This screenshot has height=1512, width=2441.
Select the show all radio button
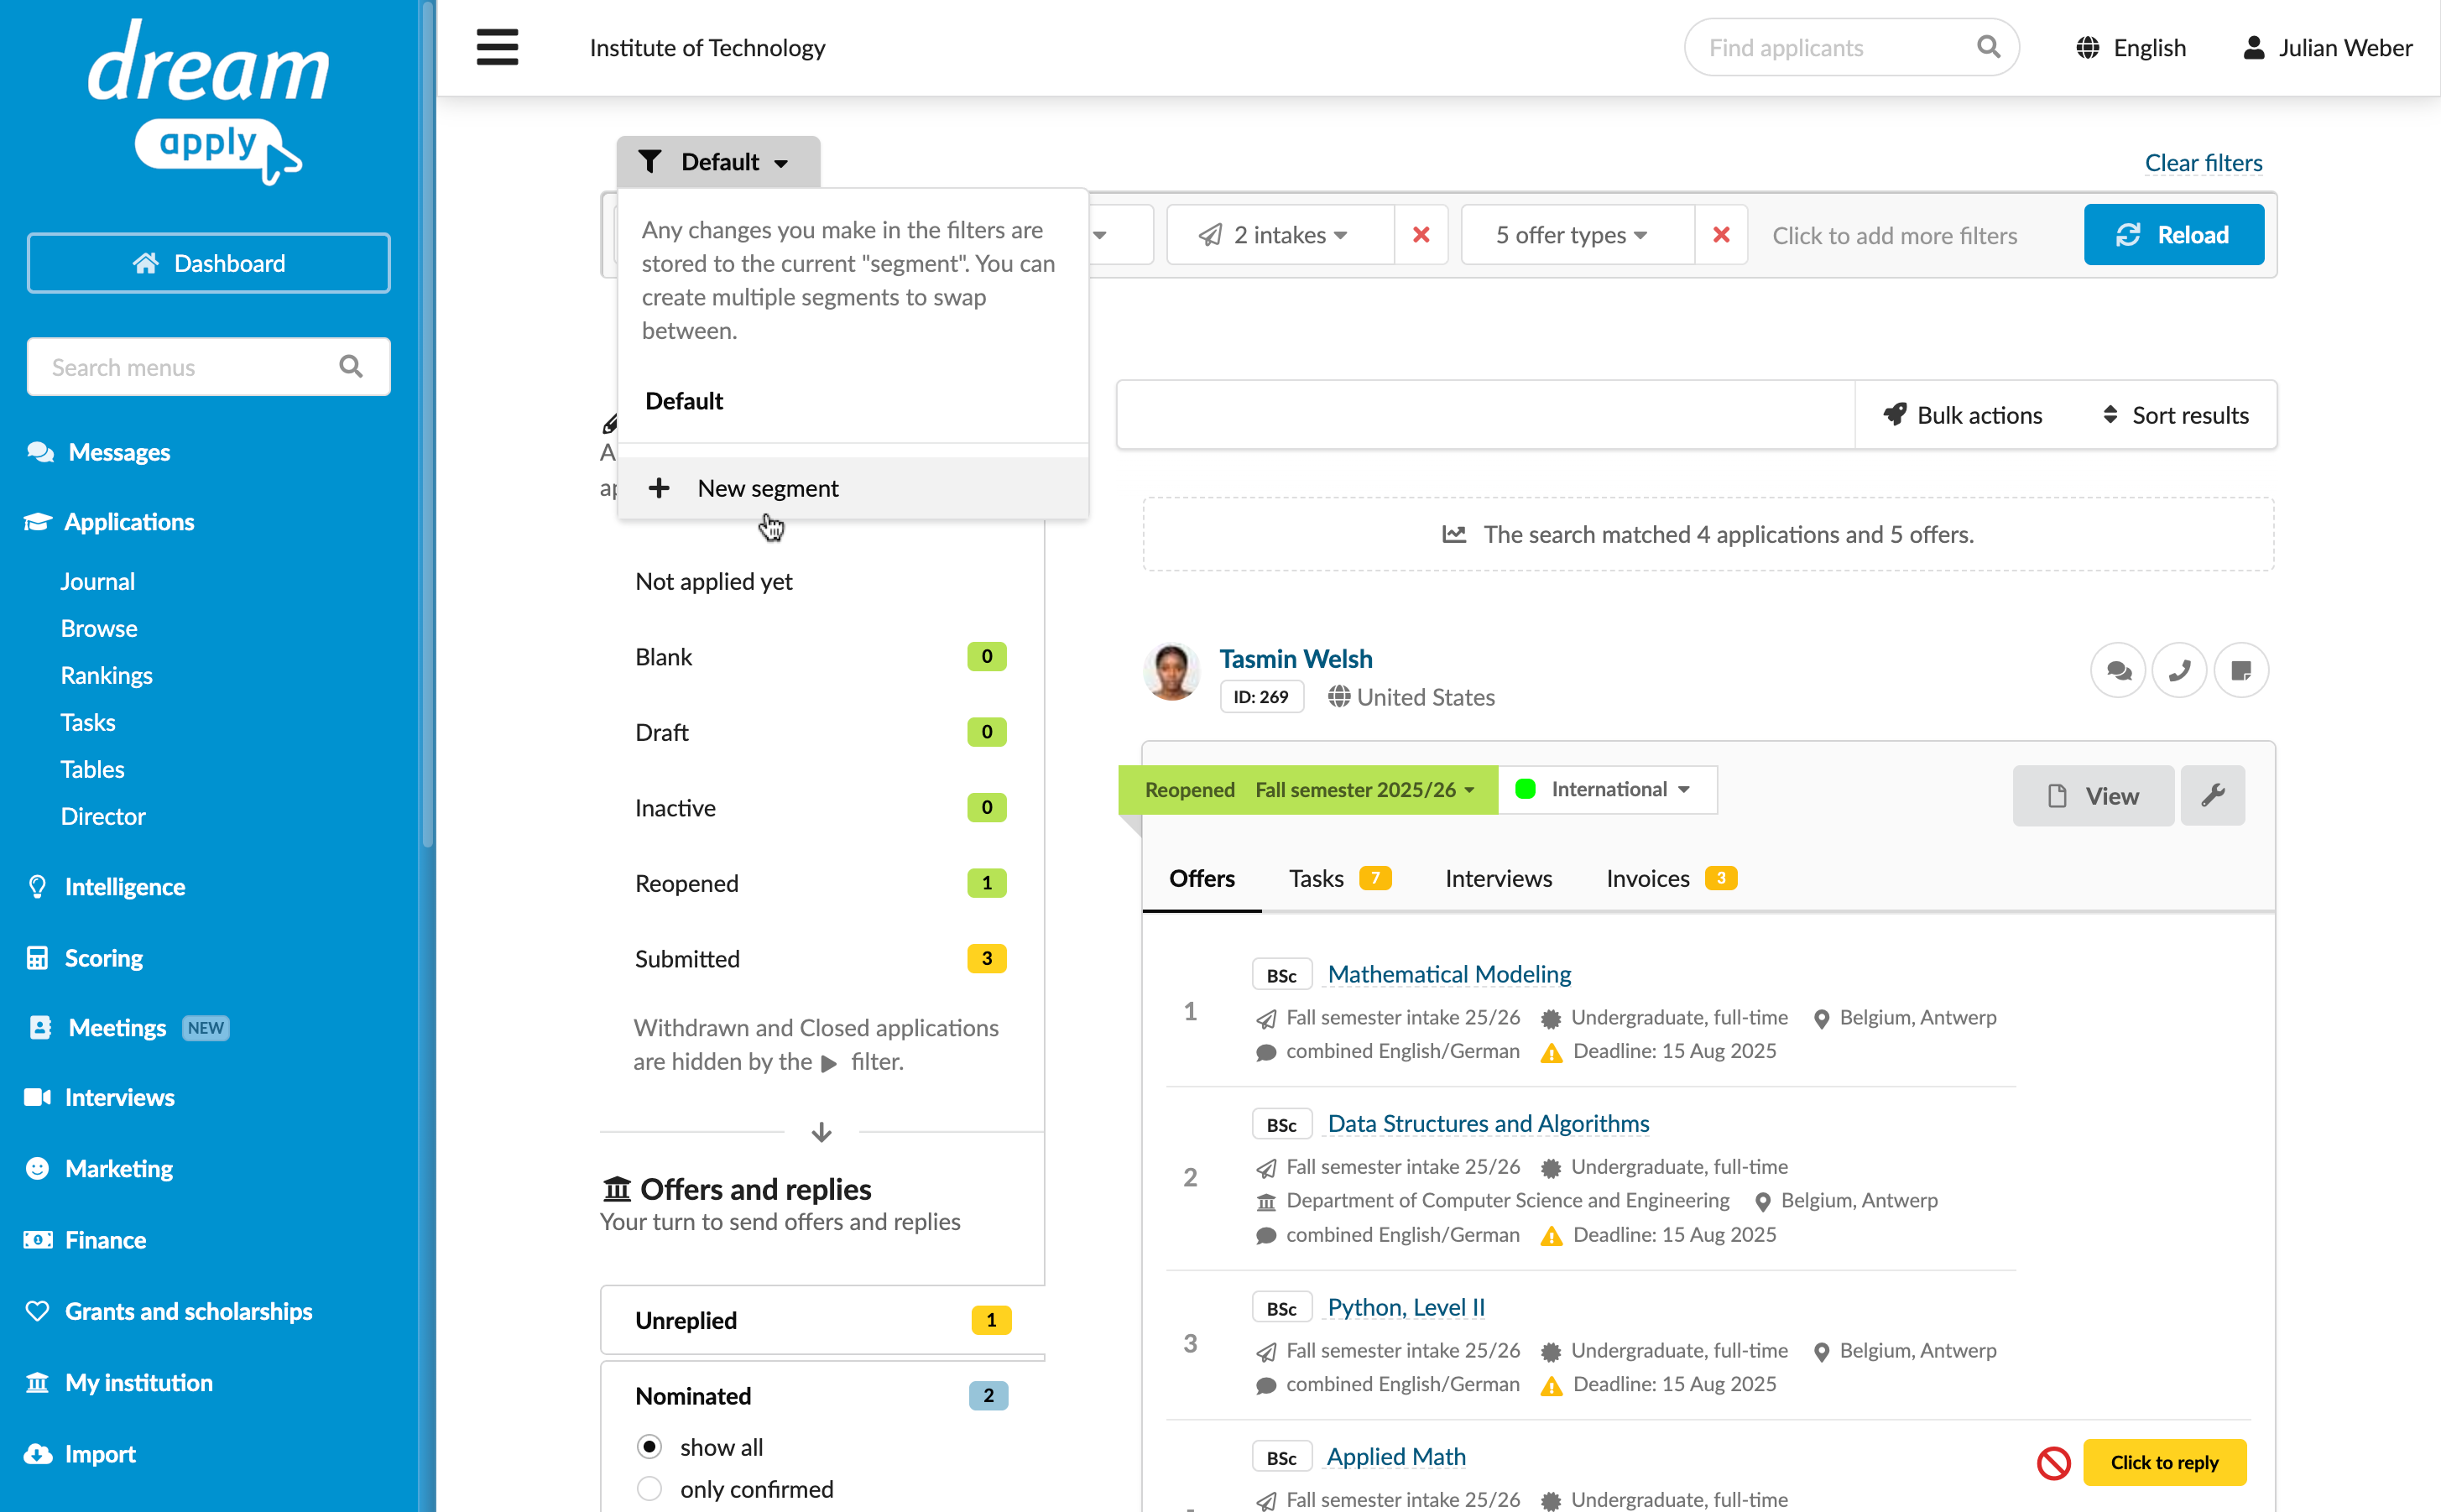point(650,1447)
